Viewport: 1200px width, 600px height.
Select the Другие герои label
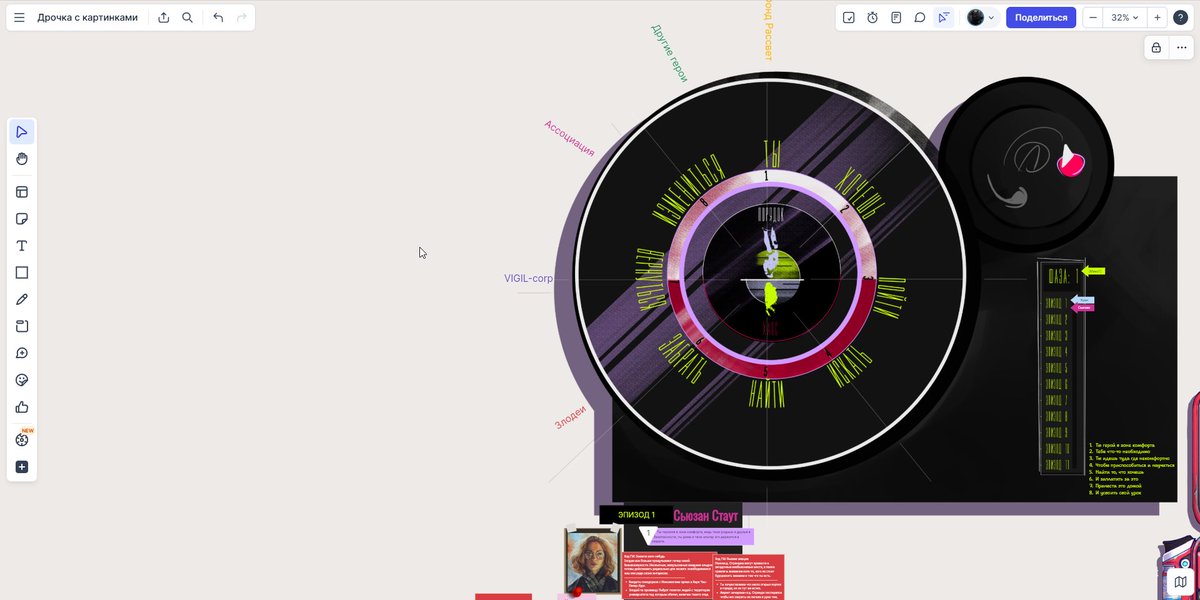click(670, 53)
